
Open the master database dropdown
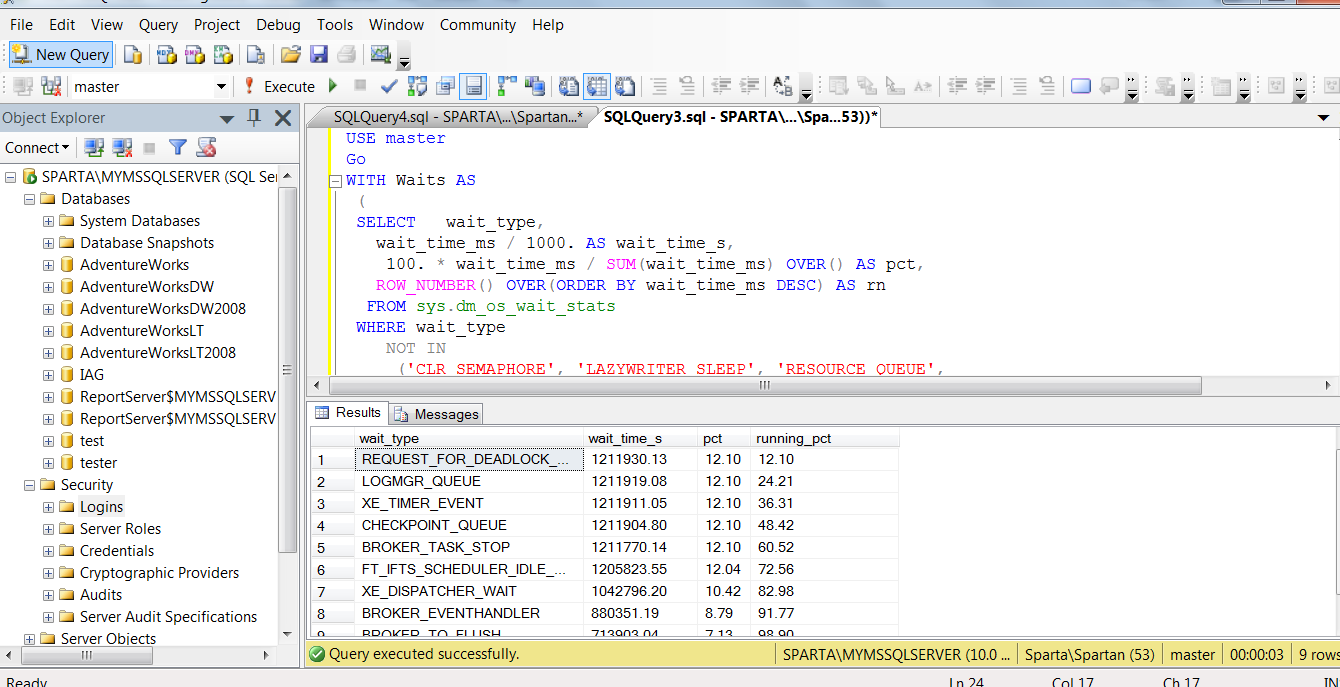tap(221, 87)
